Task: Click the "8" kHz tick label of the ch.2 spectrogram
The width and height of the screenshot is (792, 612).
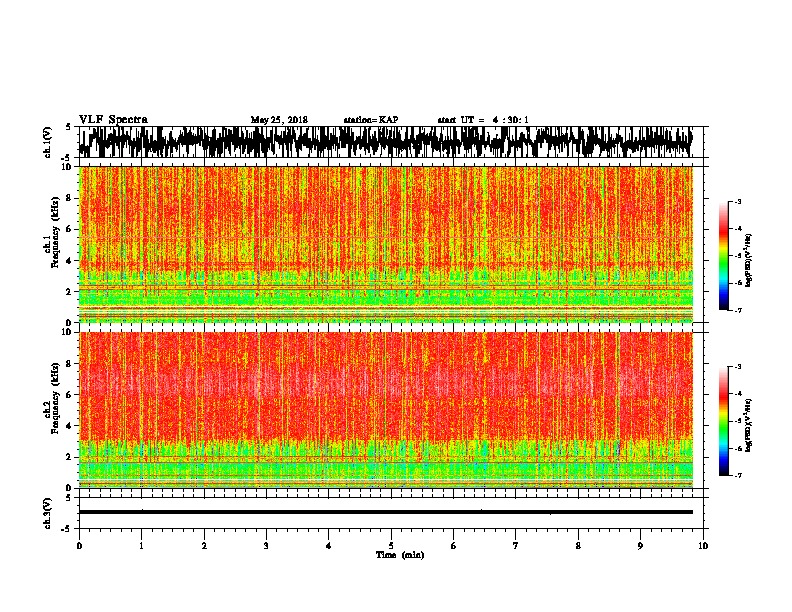Action: [69, 363]
